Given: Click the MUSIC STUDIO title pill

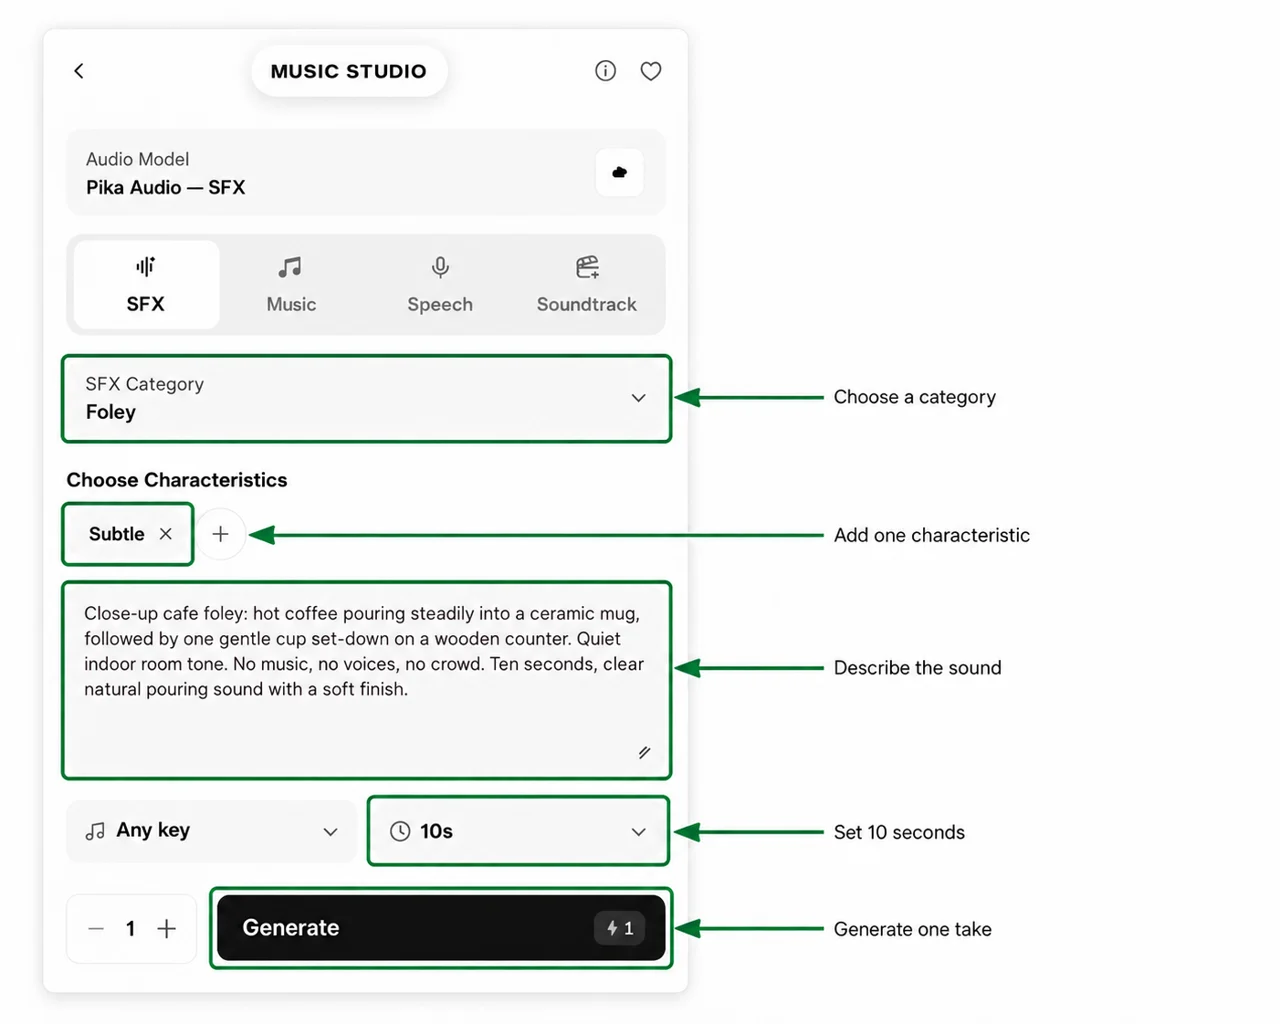Looking at the screenshot, I should pyautogui.click(x=349, y=71).
